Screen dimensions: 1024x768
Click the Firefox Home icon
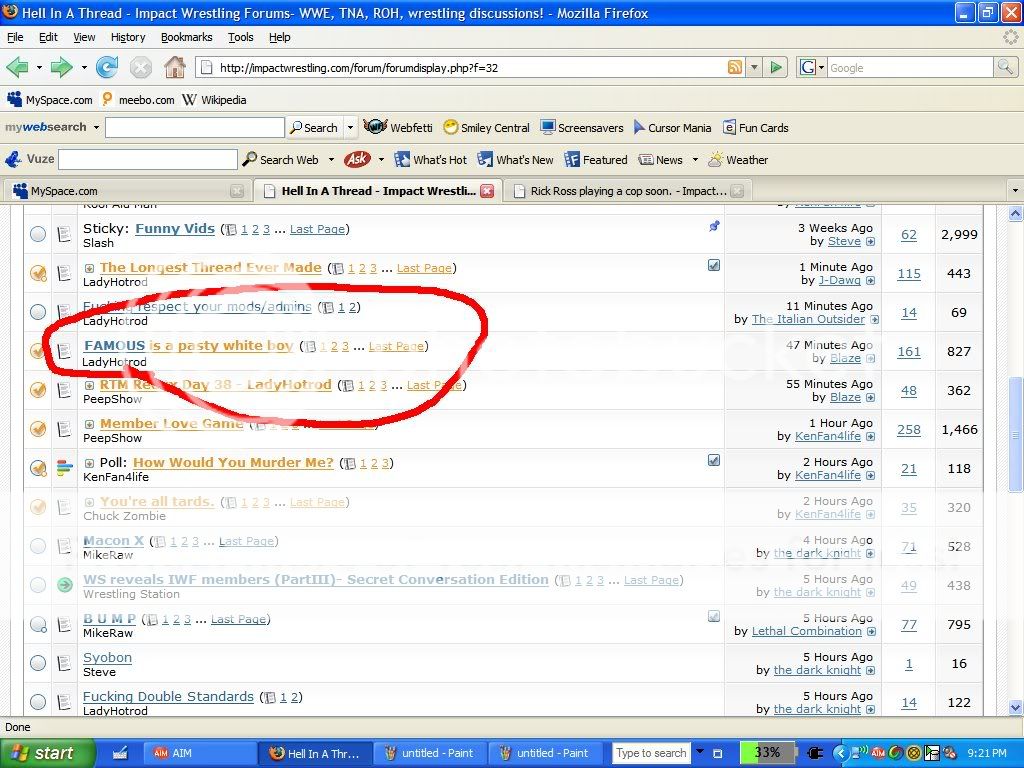pos(174,68)
